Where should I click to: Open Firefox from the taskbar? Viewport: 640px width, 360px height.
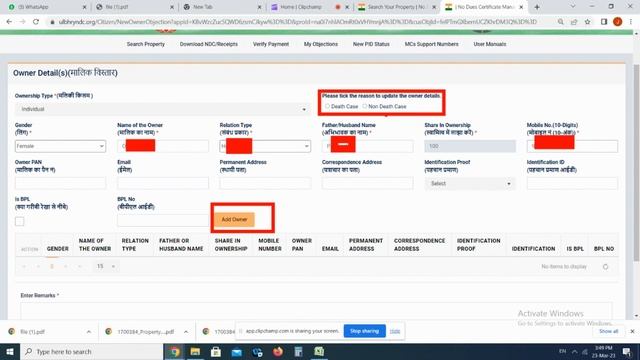[278, 351]
